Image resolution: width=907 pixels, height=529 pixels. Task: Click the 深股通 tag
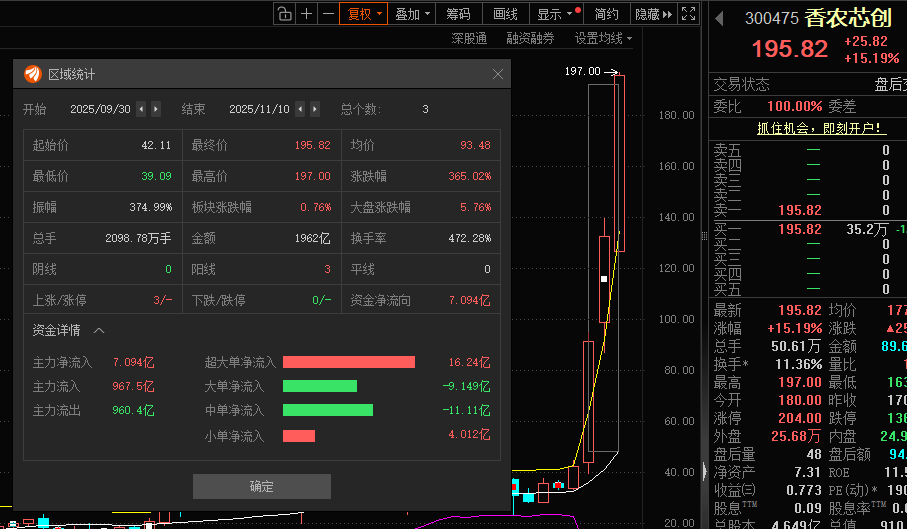(x=469, y=39)
